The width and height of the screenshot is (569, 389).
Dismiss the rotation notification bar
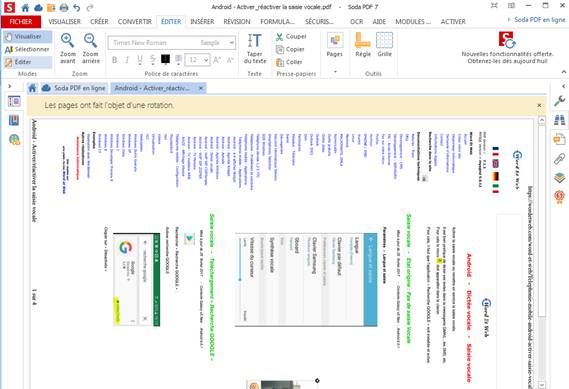click(539, 105)
